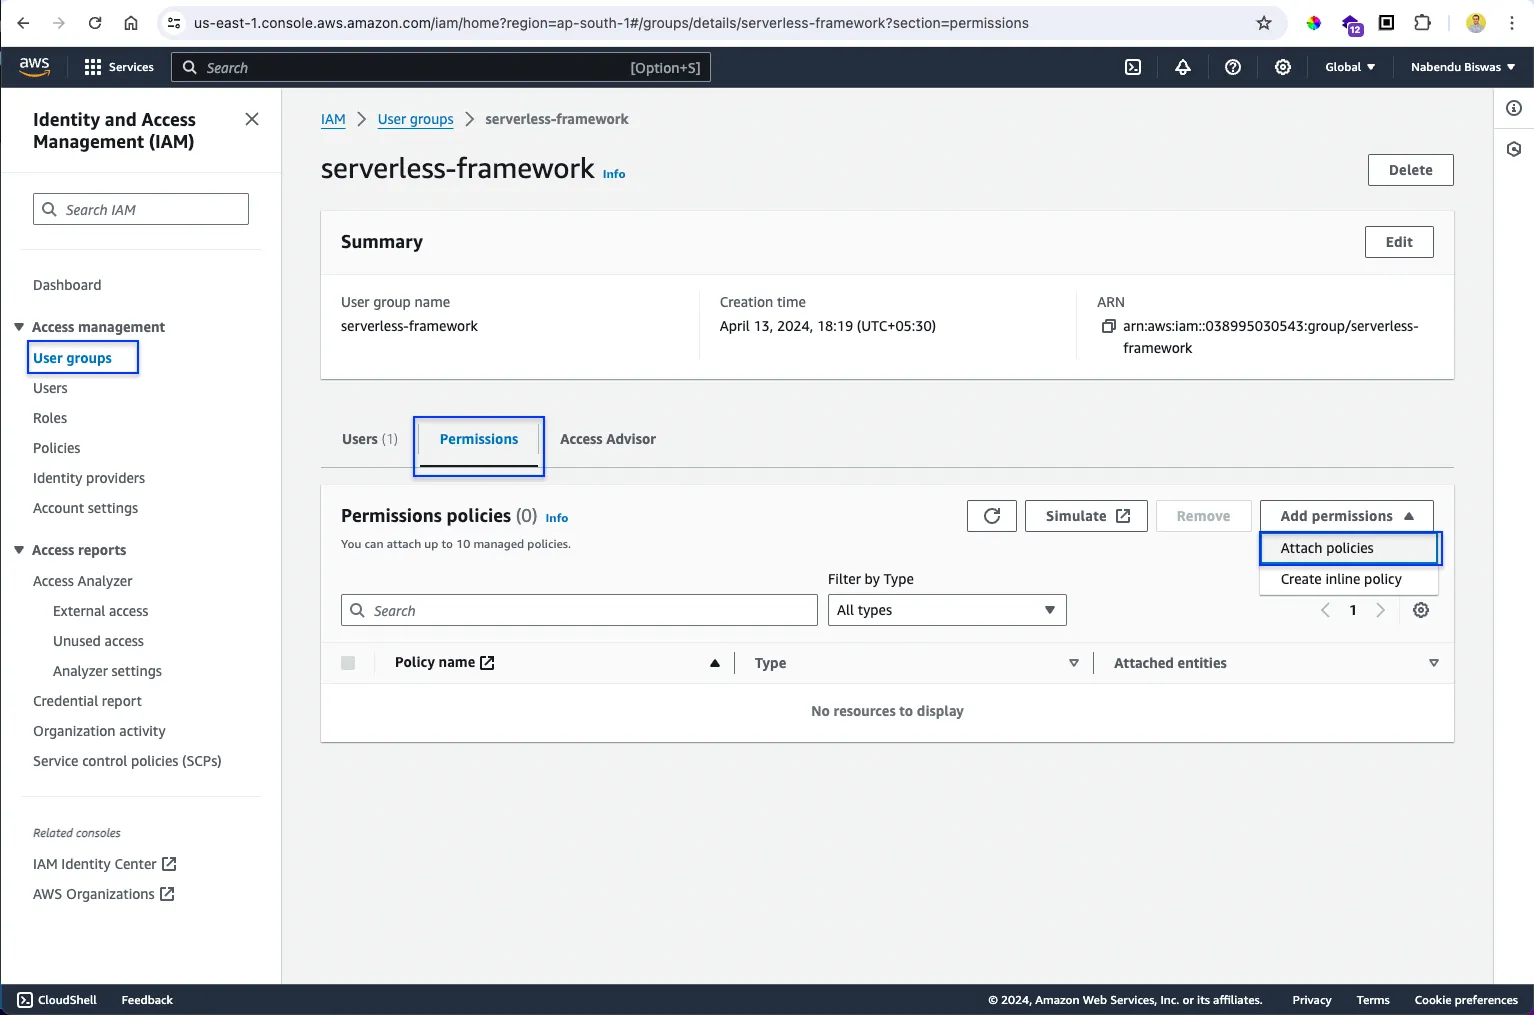Toggle the select-all policies checkbox
Screen dimensions: 1534x1015
click(348, 663)
